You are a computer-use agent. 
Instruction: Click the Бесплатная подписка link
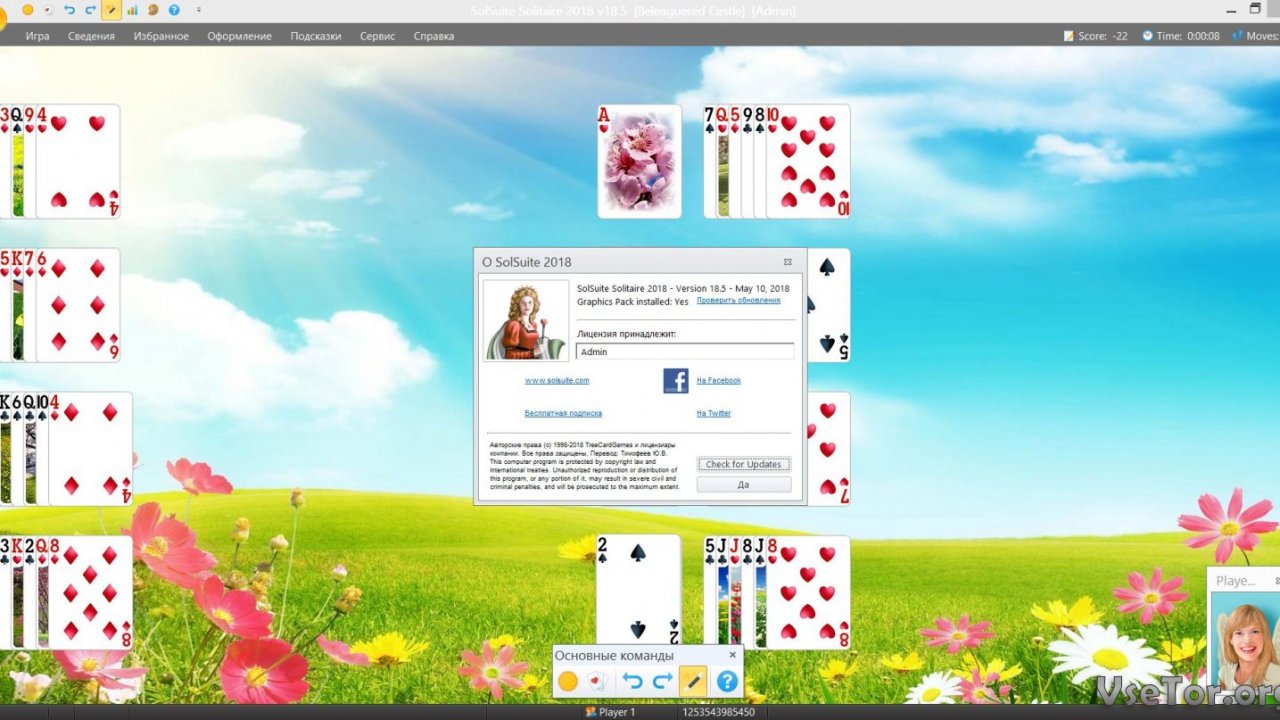point(563,413)
